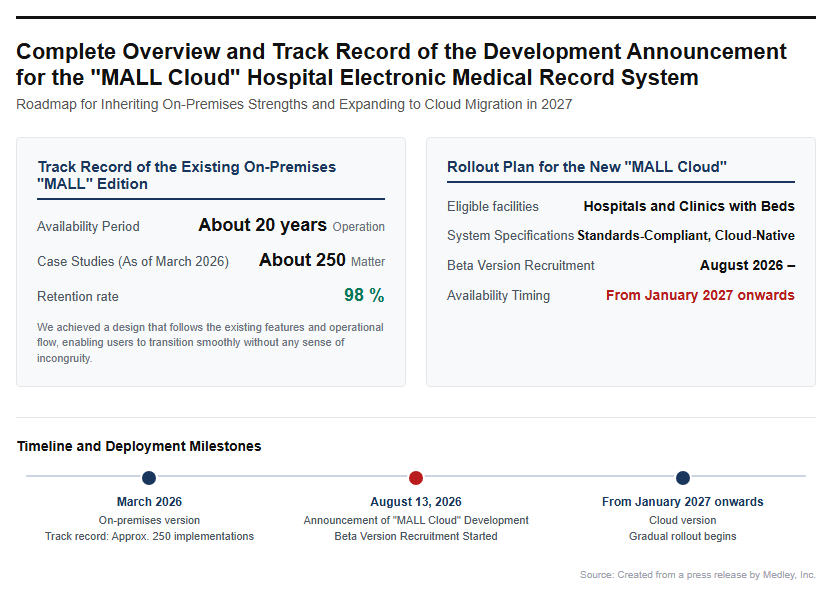
Task: Click the dark blue March 2026 timeline dot
Action: tap(149, 478)
